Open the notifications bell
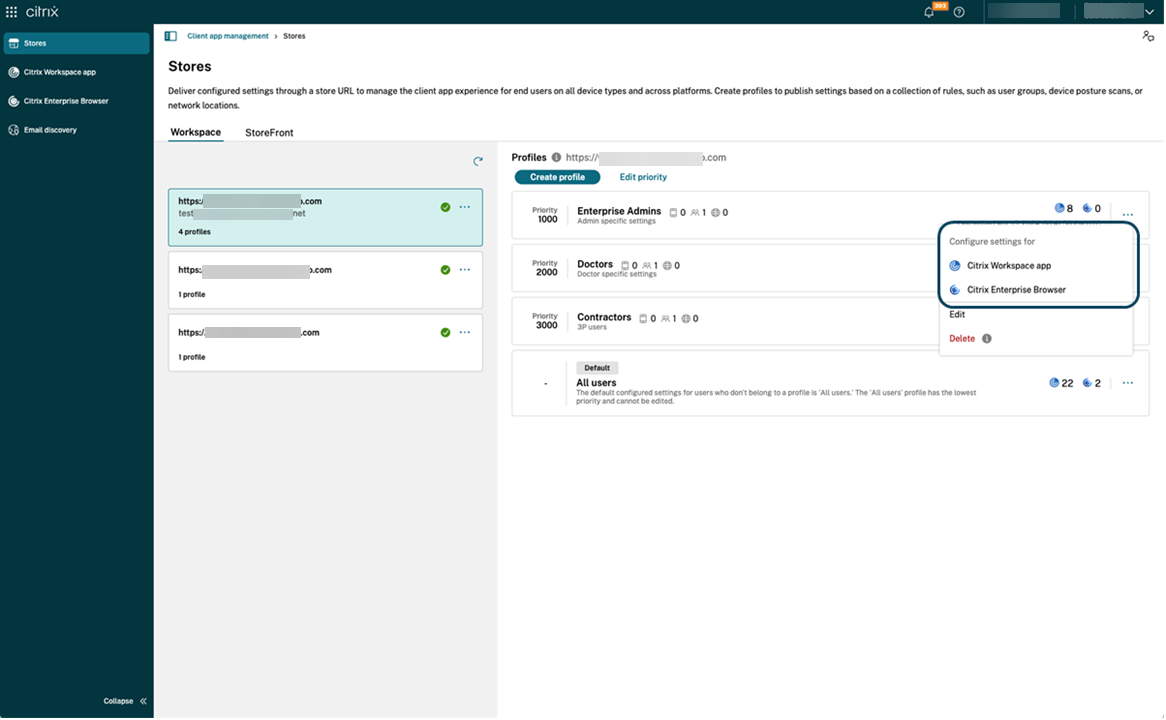Viewport: 1166px width, 720px height. [x=929, y=11]
